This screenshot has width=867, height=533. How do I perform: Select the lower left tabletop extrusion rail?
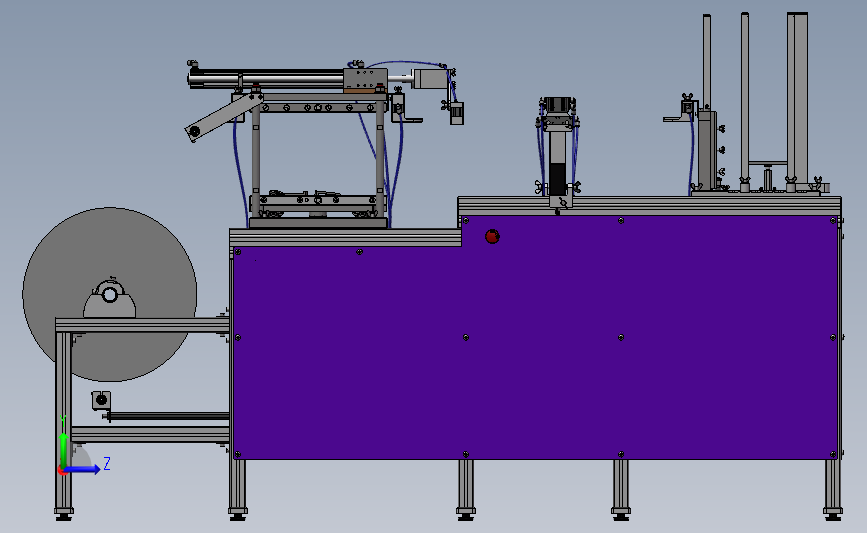click(x=345, y=237)
